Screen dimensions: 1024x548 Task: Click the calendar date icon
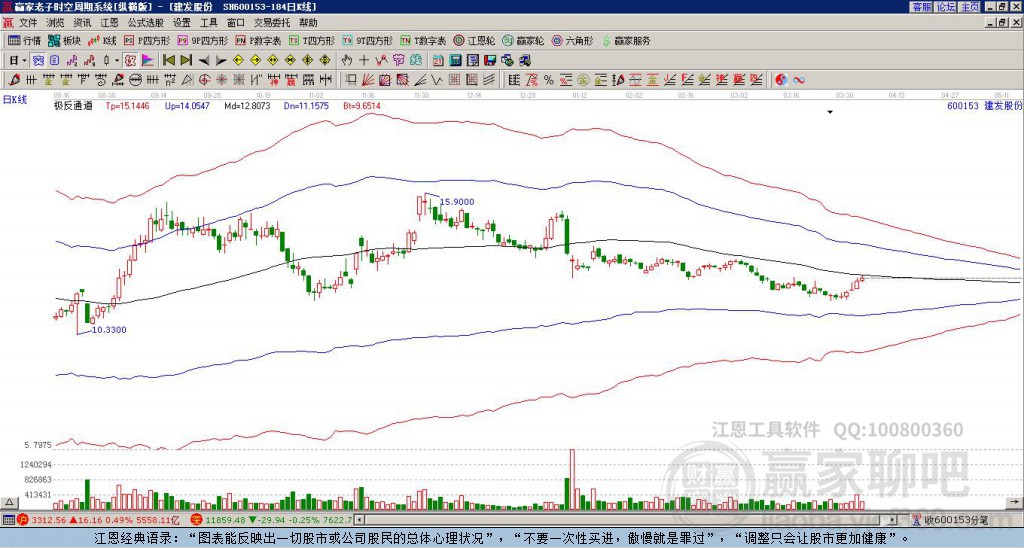[438, 61]
